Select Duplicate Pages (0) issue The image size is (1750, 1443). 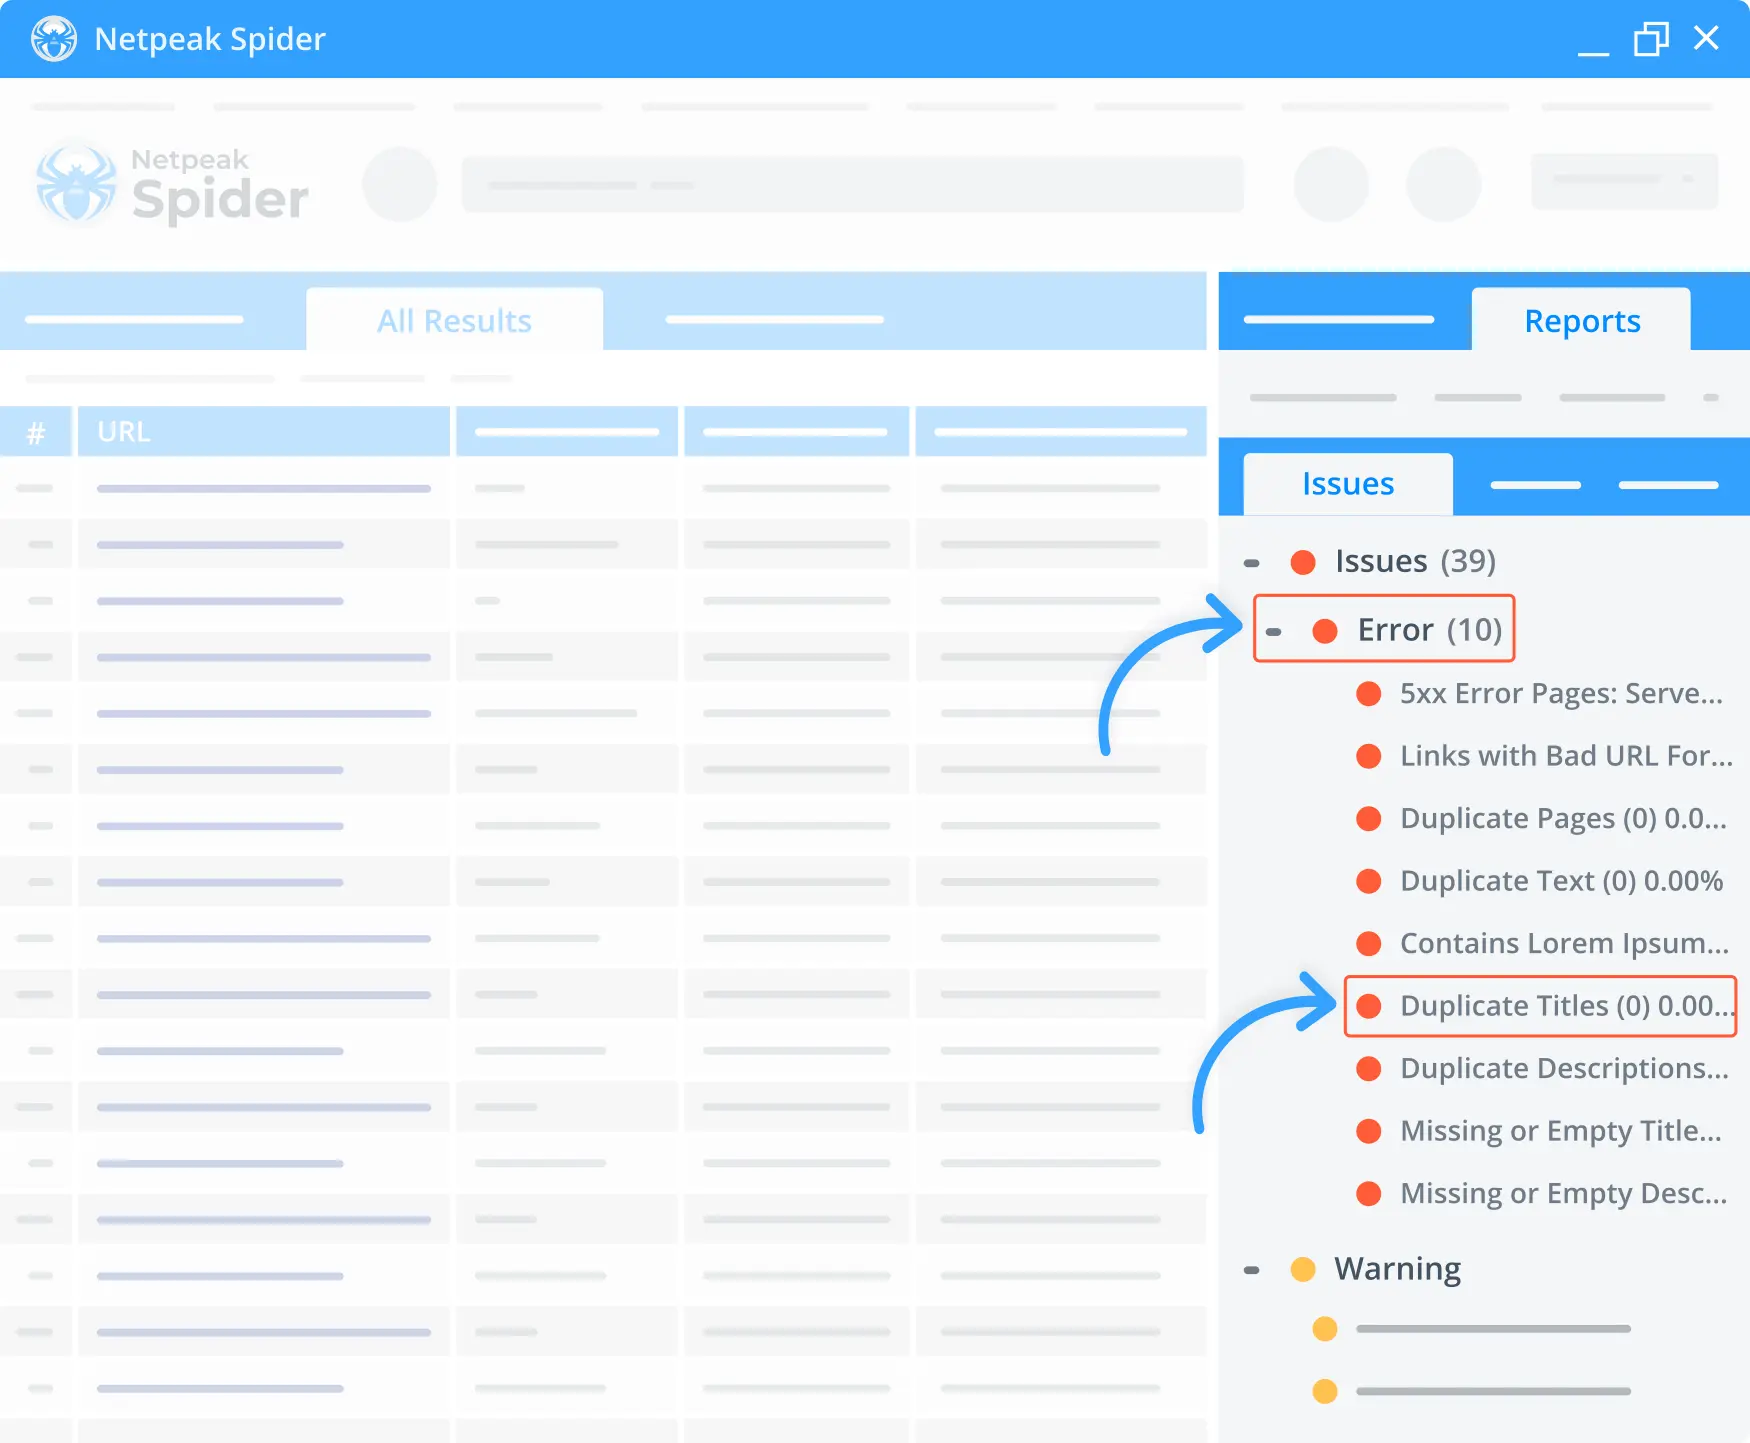[x=1563, y=818]
